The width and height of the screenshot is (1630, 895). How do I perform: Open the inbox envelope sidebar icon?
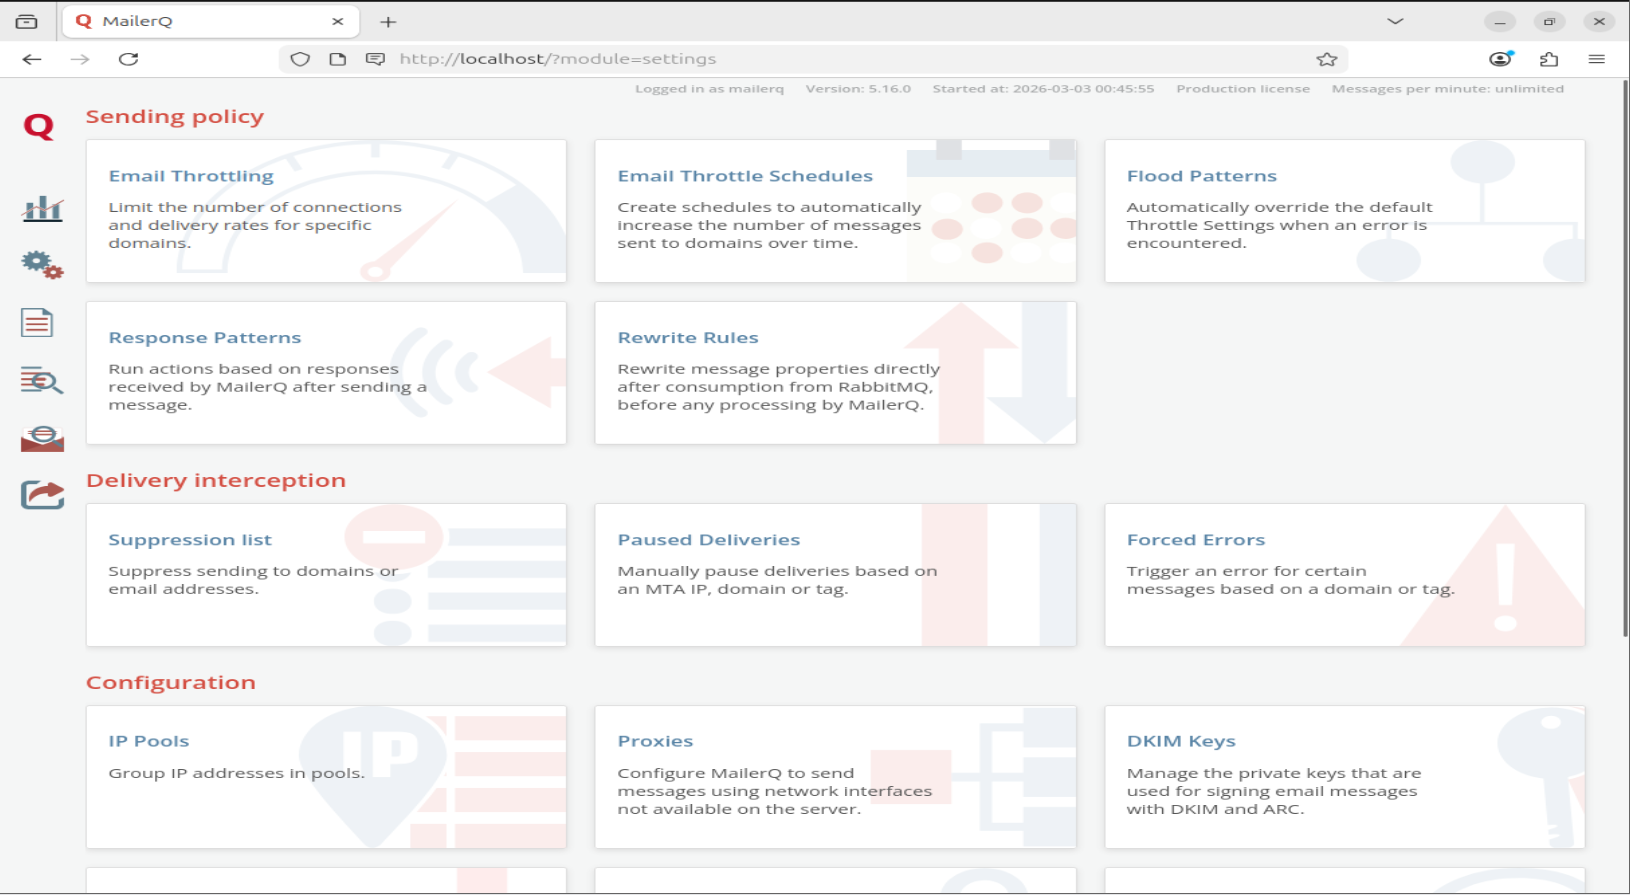[x=42, y=438]
